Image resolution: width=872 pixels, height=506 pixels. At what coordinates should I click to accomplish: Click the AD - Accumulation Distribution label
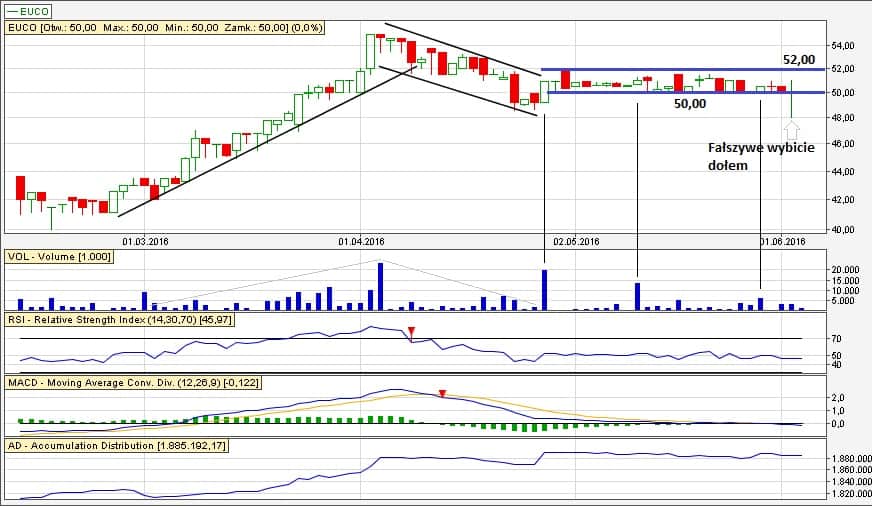(117, 445)
